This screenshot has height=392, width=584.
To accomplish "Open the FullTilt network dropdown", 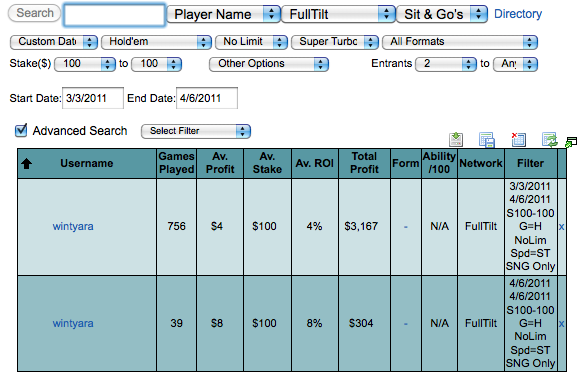I will pos(338,14).
